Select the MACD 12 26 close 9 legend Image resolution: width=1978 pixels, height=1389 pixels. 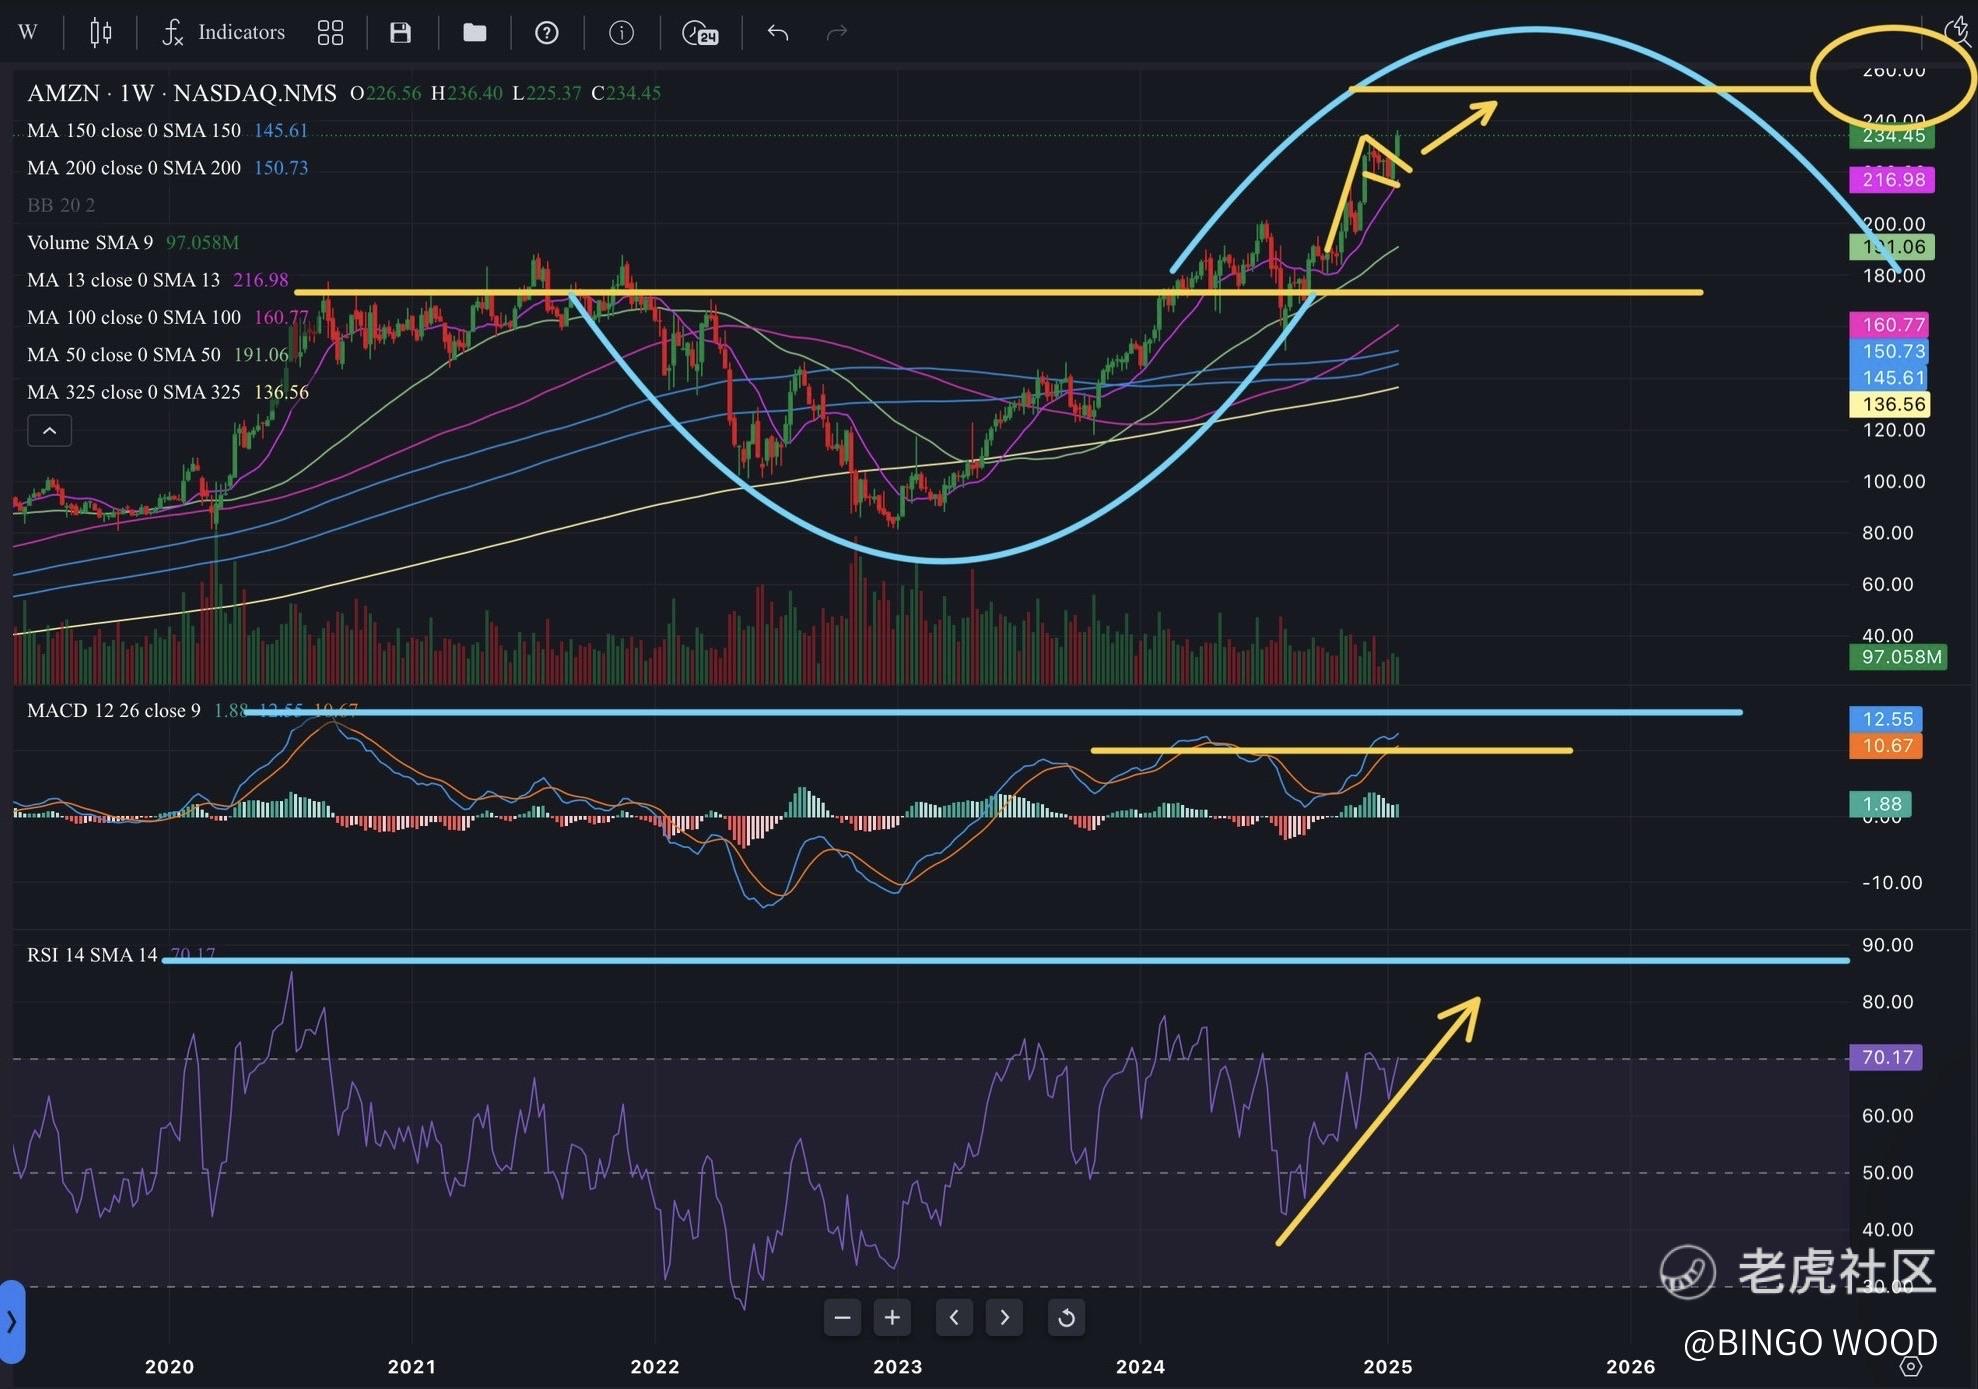114,710
